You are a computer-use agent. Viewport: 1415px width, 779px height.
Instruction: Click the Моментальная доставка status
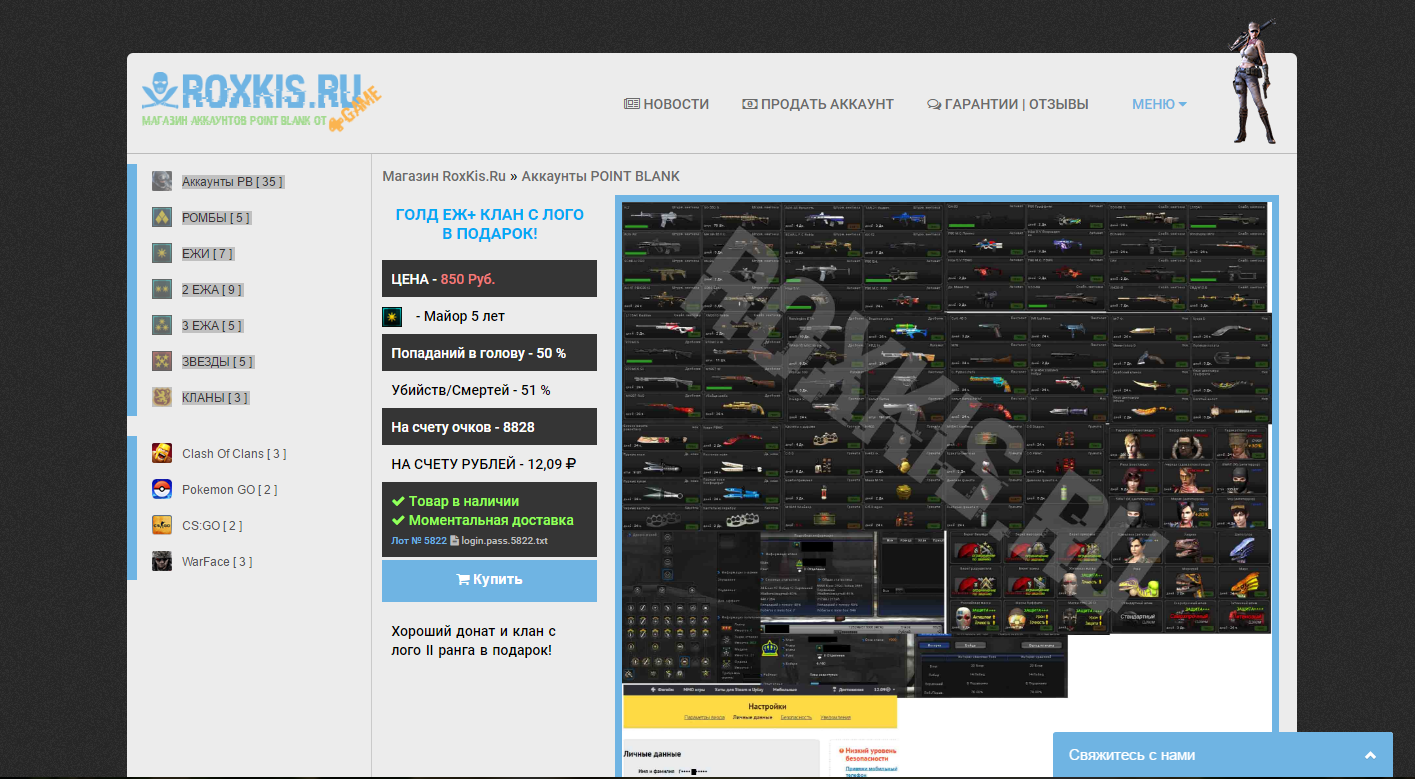[x=482, y=520]
